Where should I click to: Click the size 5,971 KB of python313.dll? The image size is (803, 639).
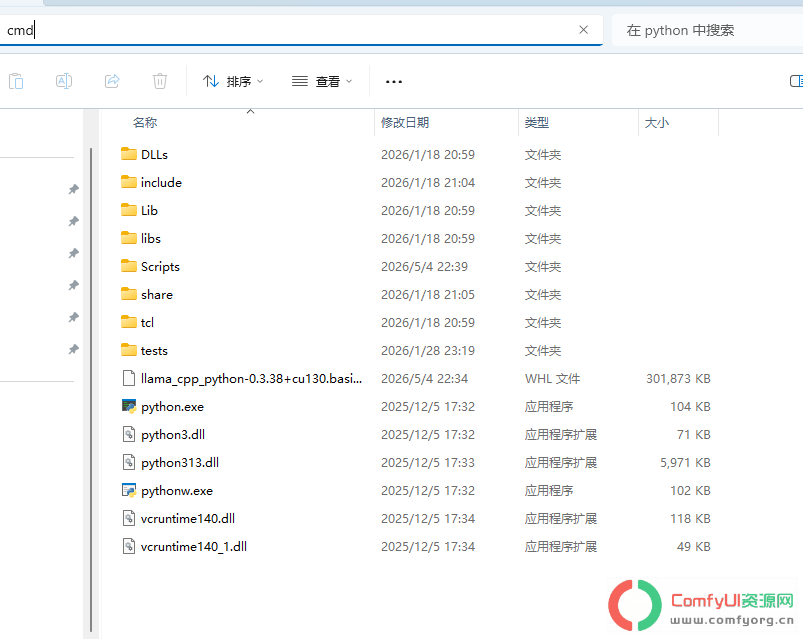click(685, 463)
